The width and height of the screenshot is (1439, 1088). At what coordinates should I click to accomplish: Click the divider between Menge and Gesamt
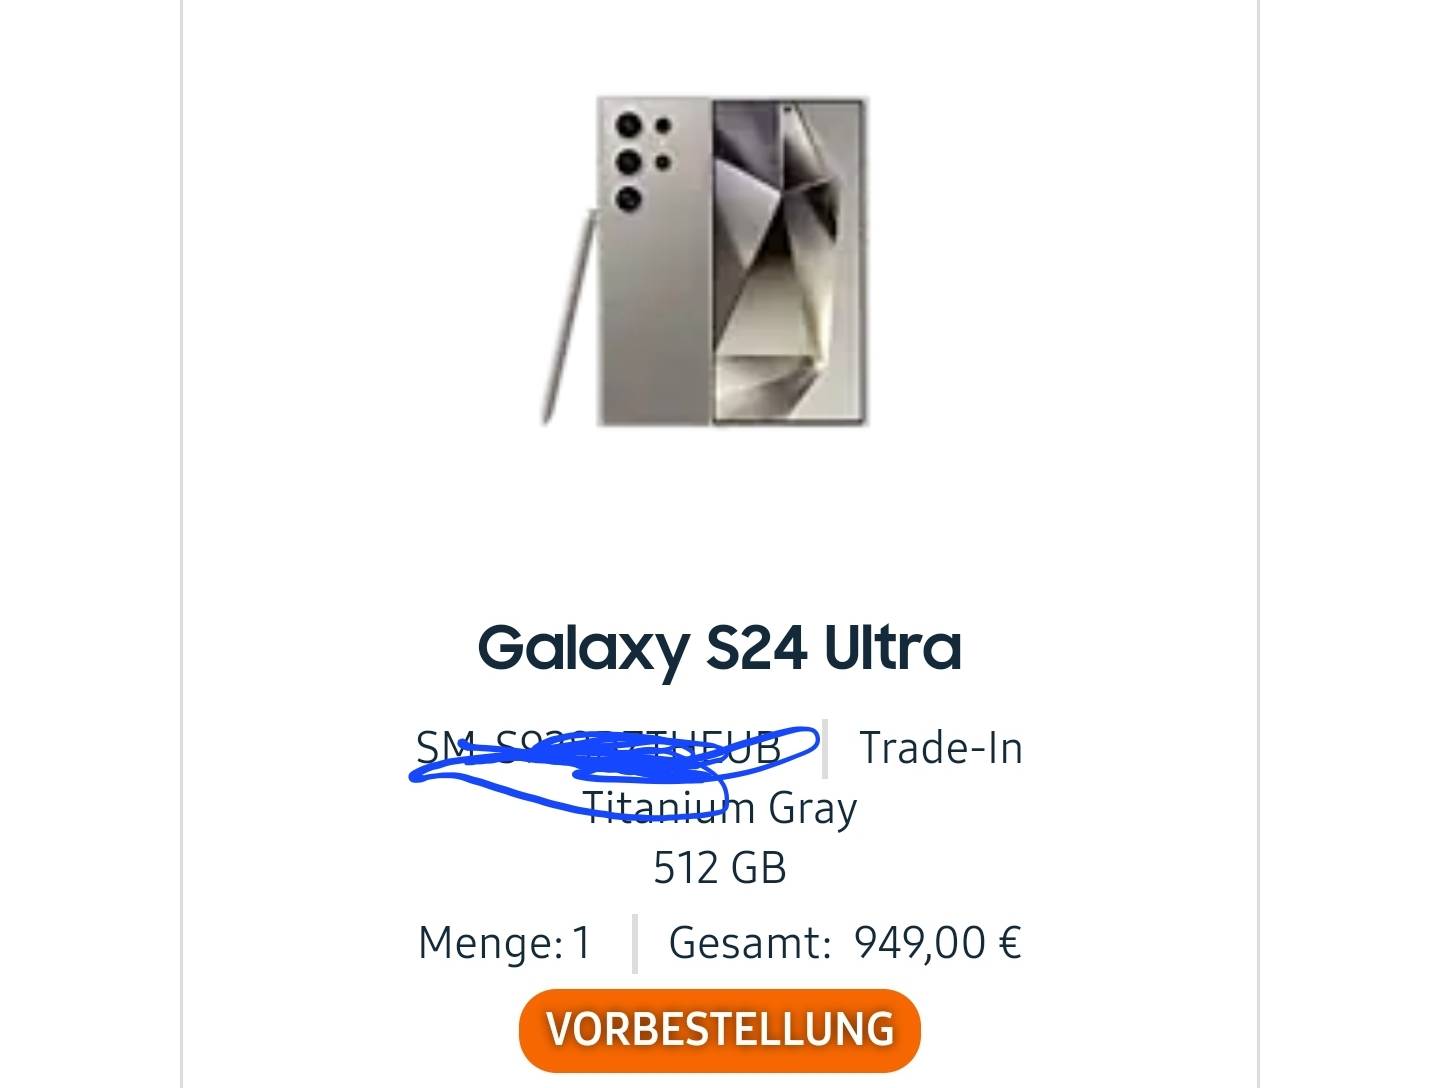634,943
